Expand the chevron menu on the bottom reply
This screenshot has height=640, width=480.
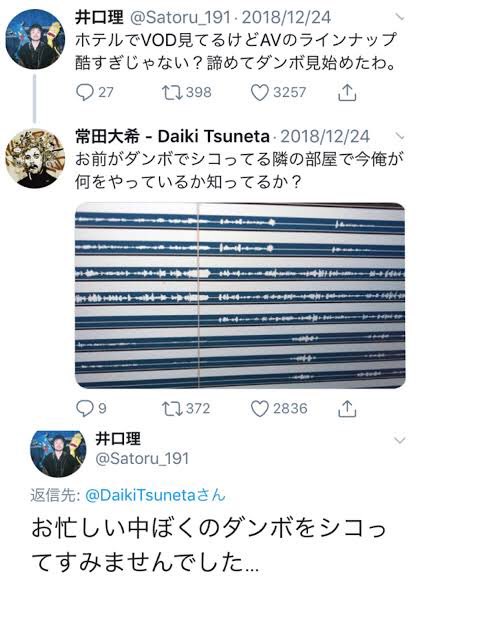point(400,440)
